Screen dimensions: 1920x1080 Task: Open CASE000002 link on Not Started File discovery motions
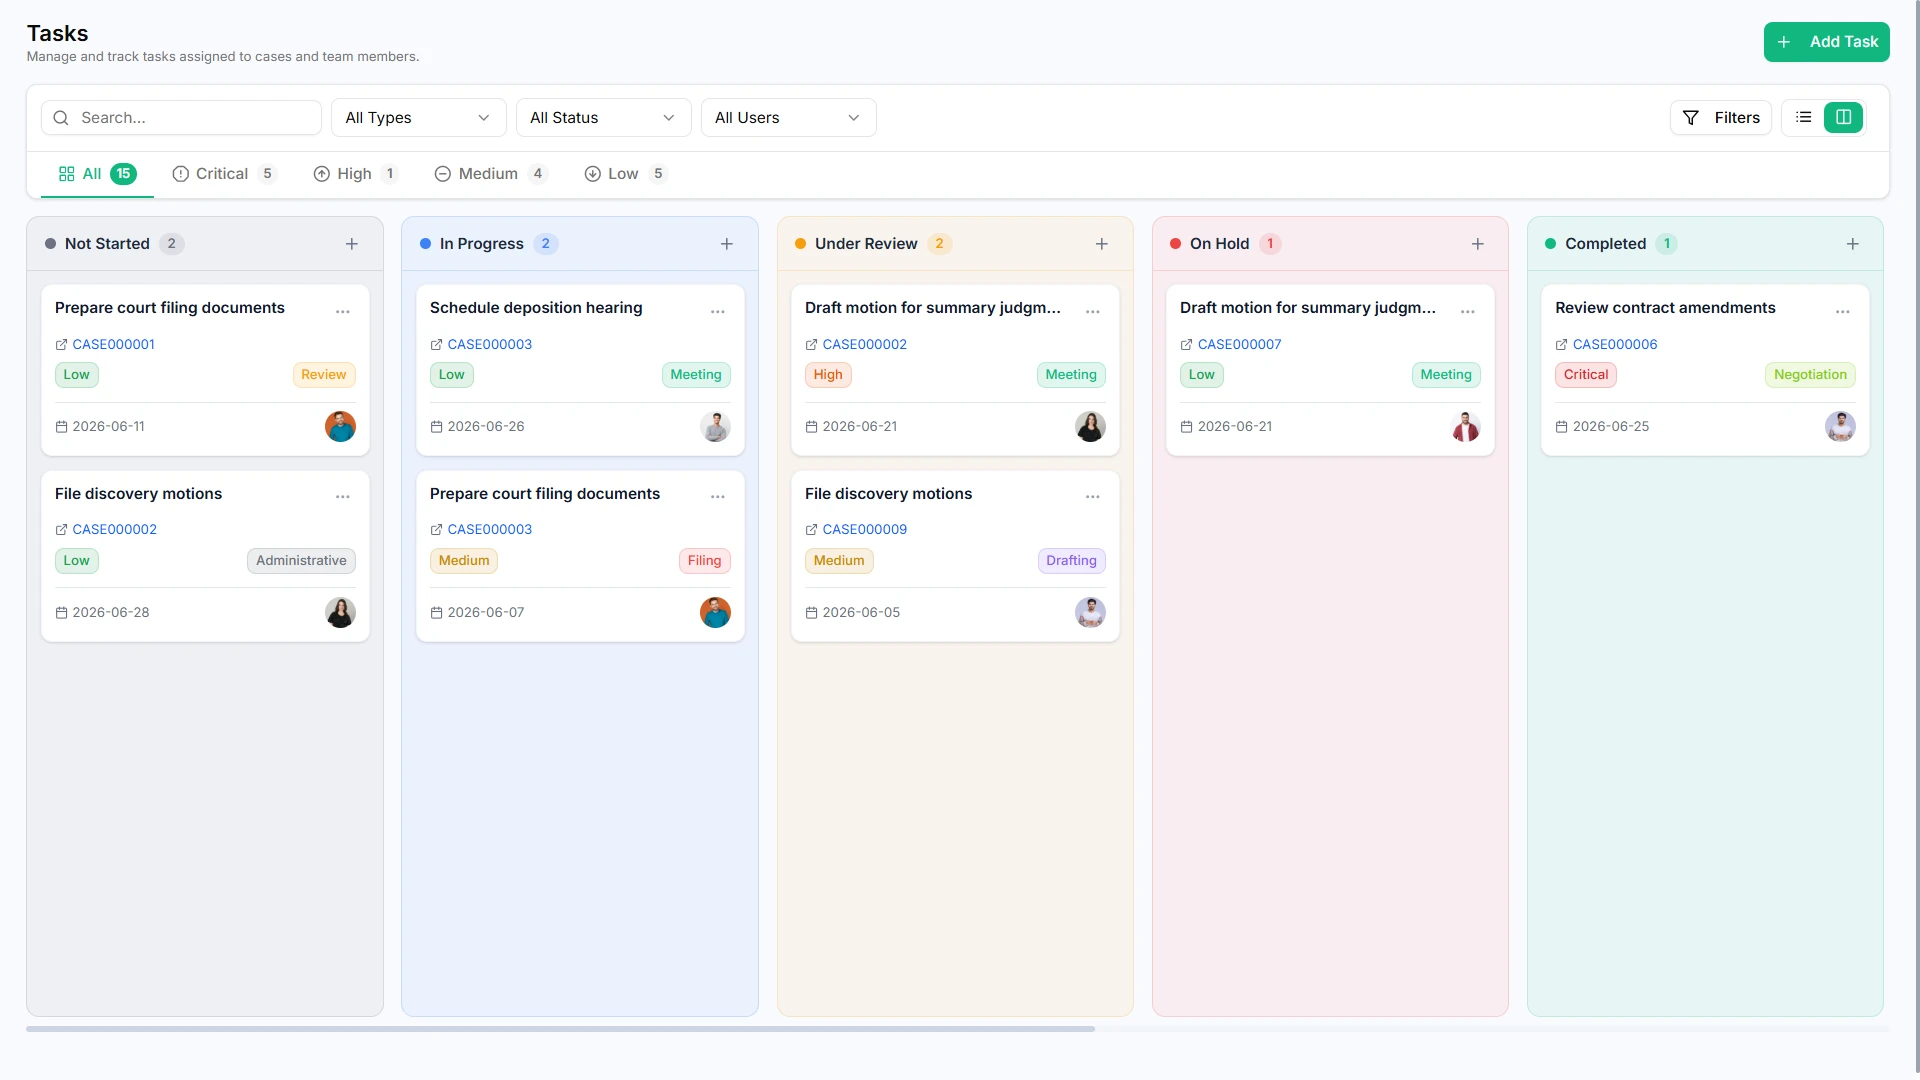pos(114,530)
